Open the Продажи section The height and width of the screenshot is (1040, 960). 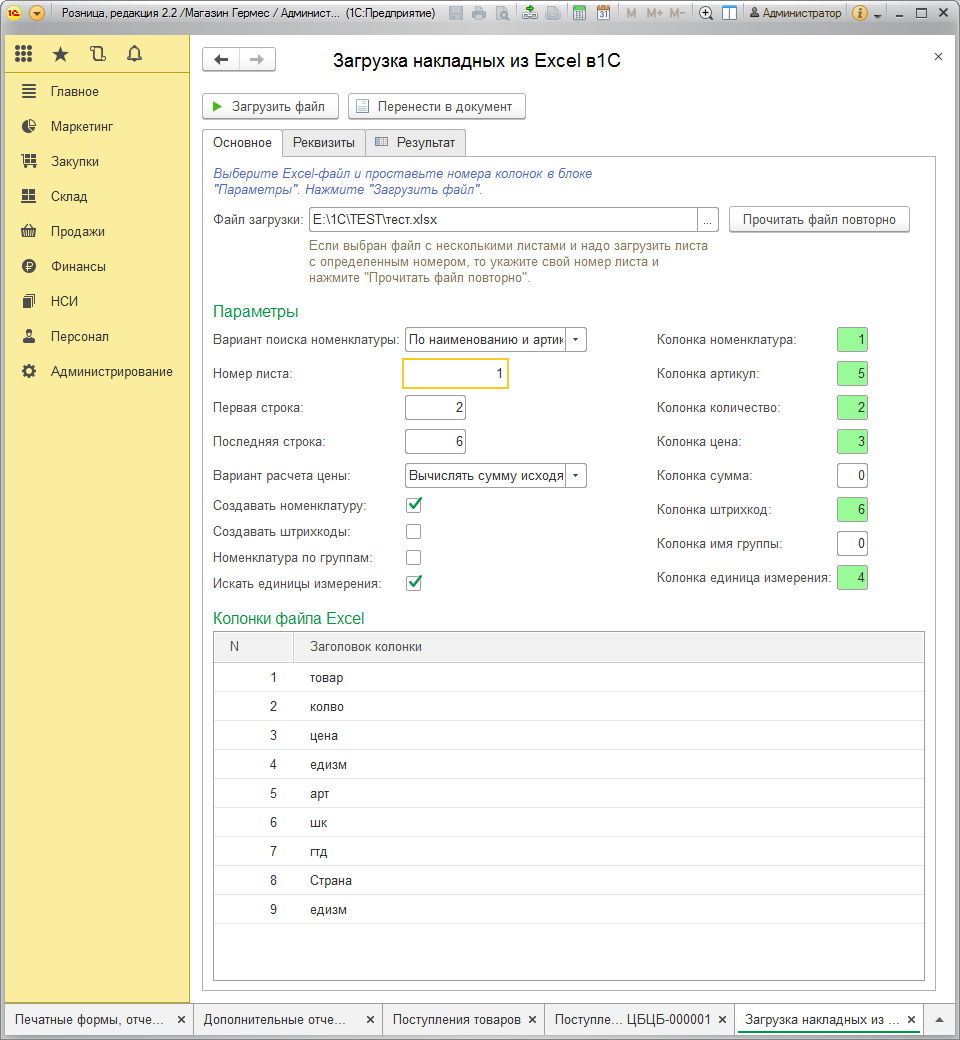click(96, 231)
